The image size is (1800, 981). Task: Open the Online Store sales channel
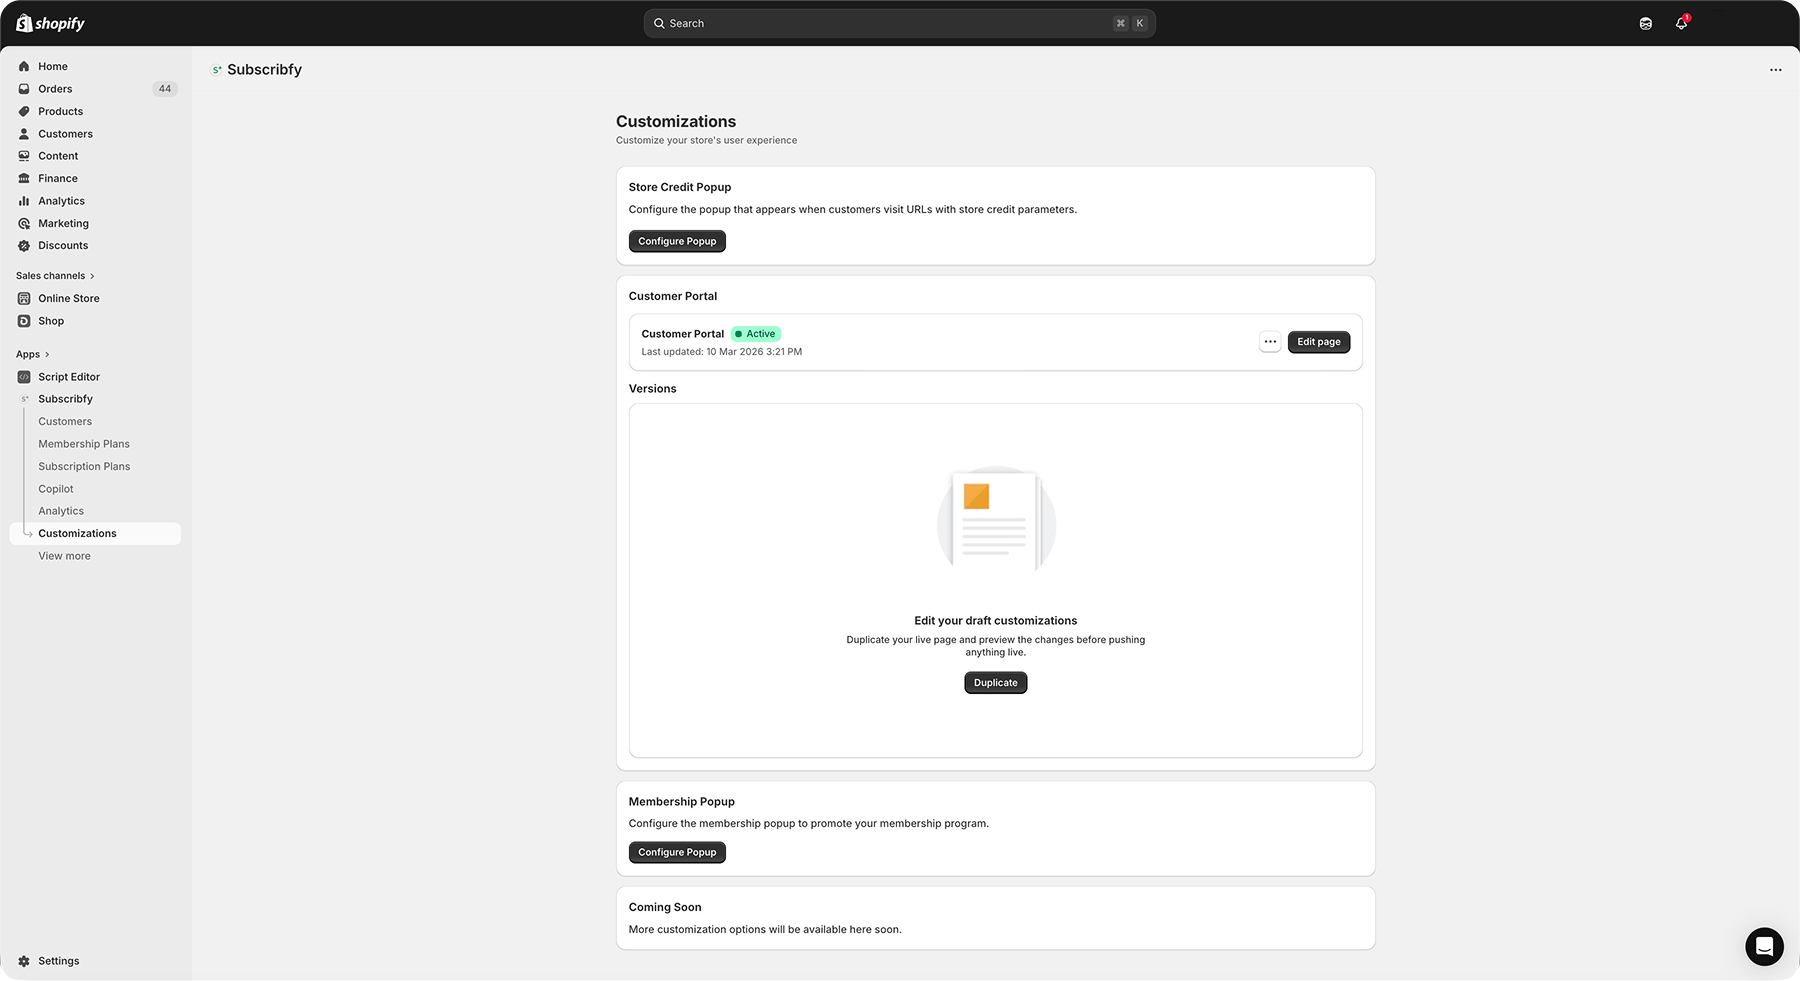point(68,298)
